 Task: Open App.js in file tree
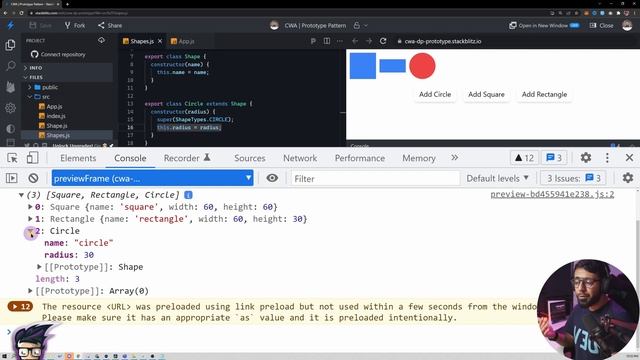[x=51, y=107]
